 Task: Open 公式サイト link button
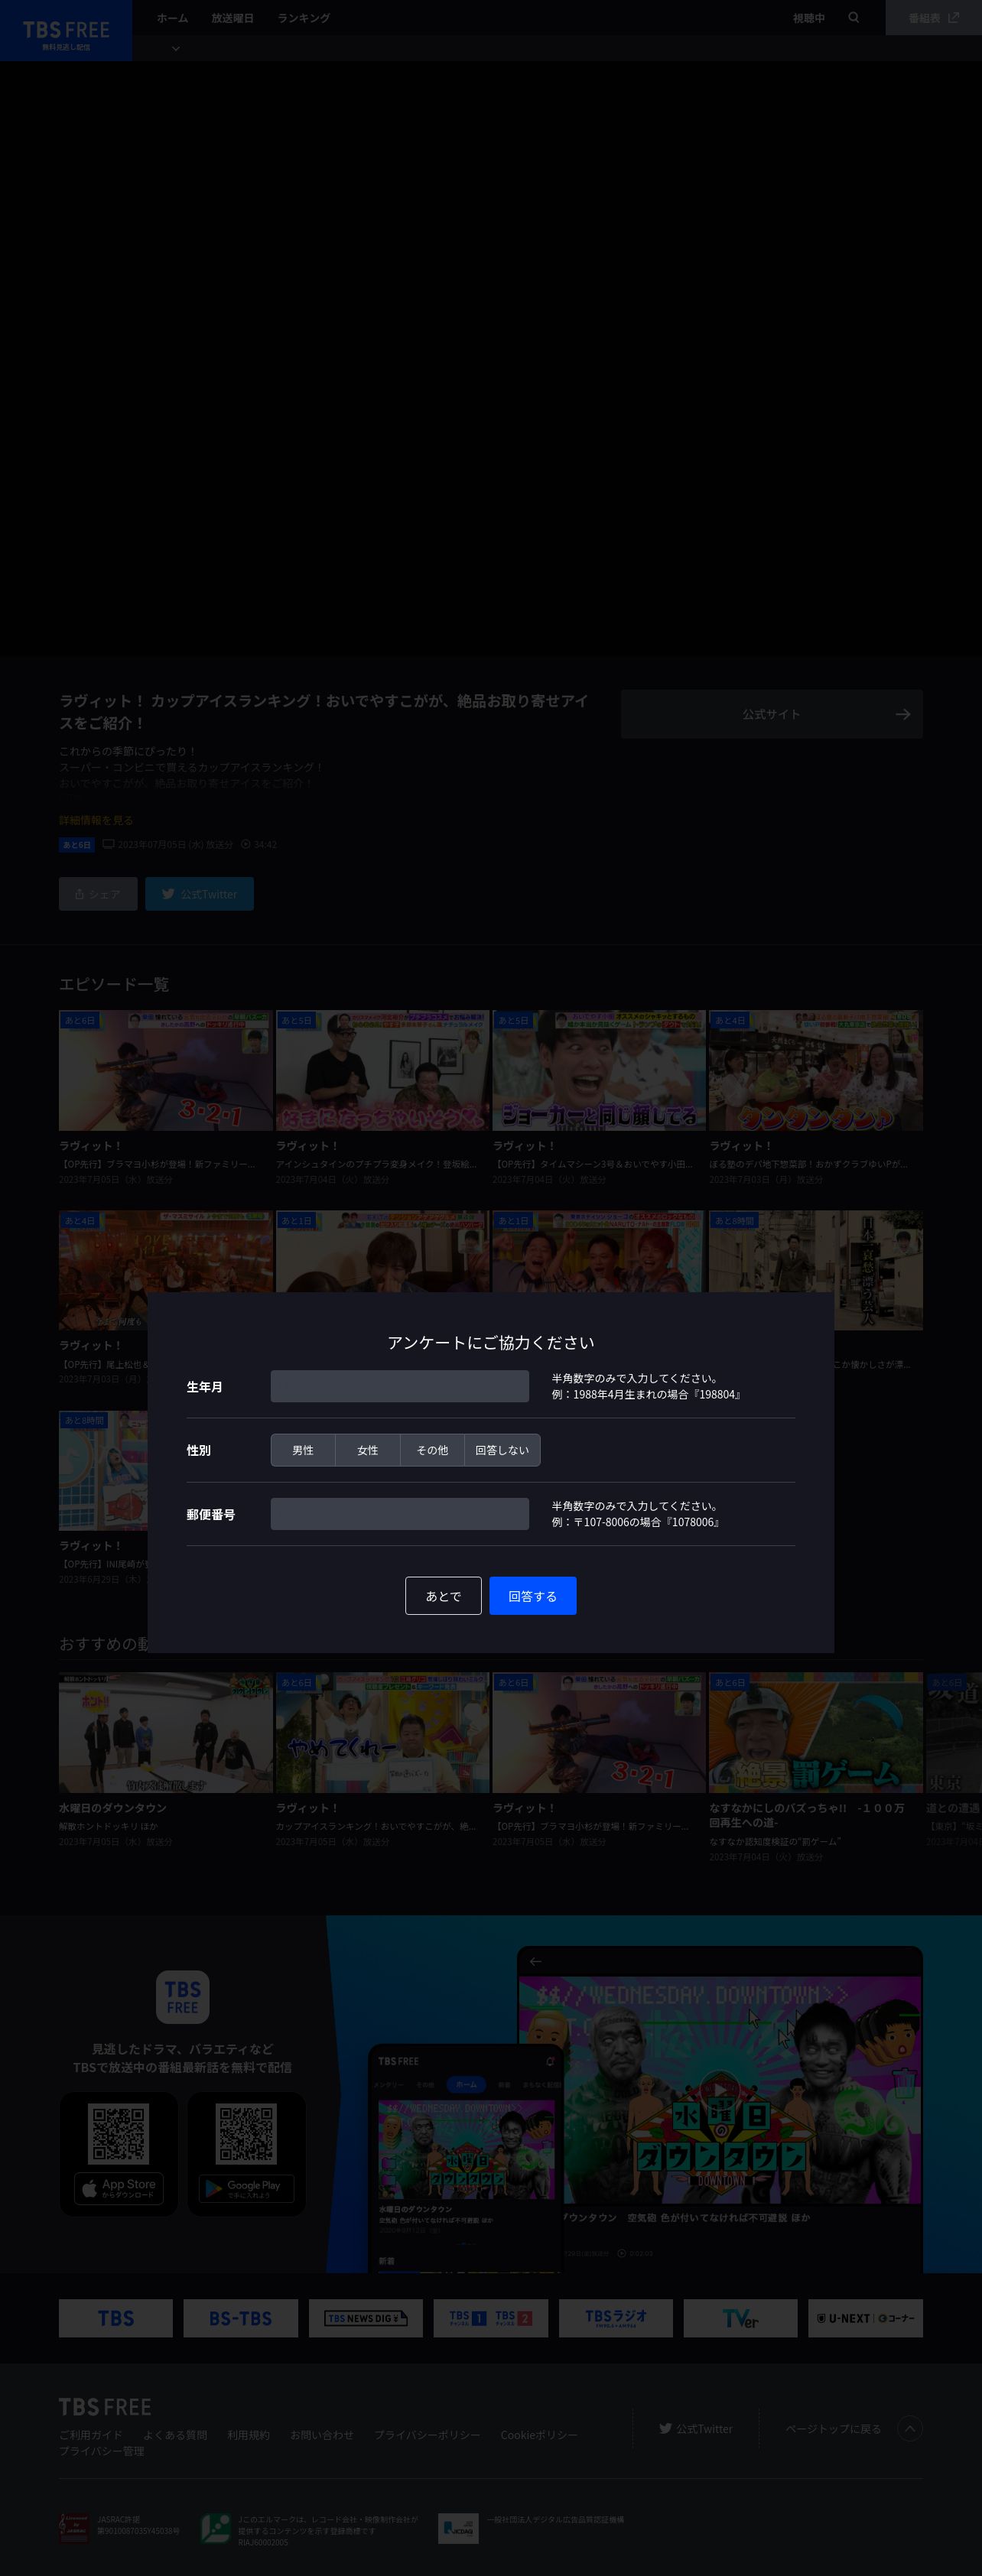[x=771, y=714]
